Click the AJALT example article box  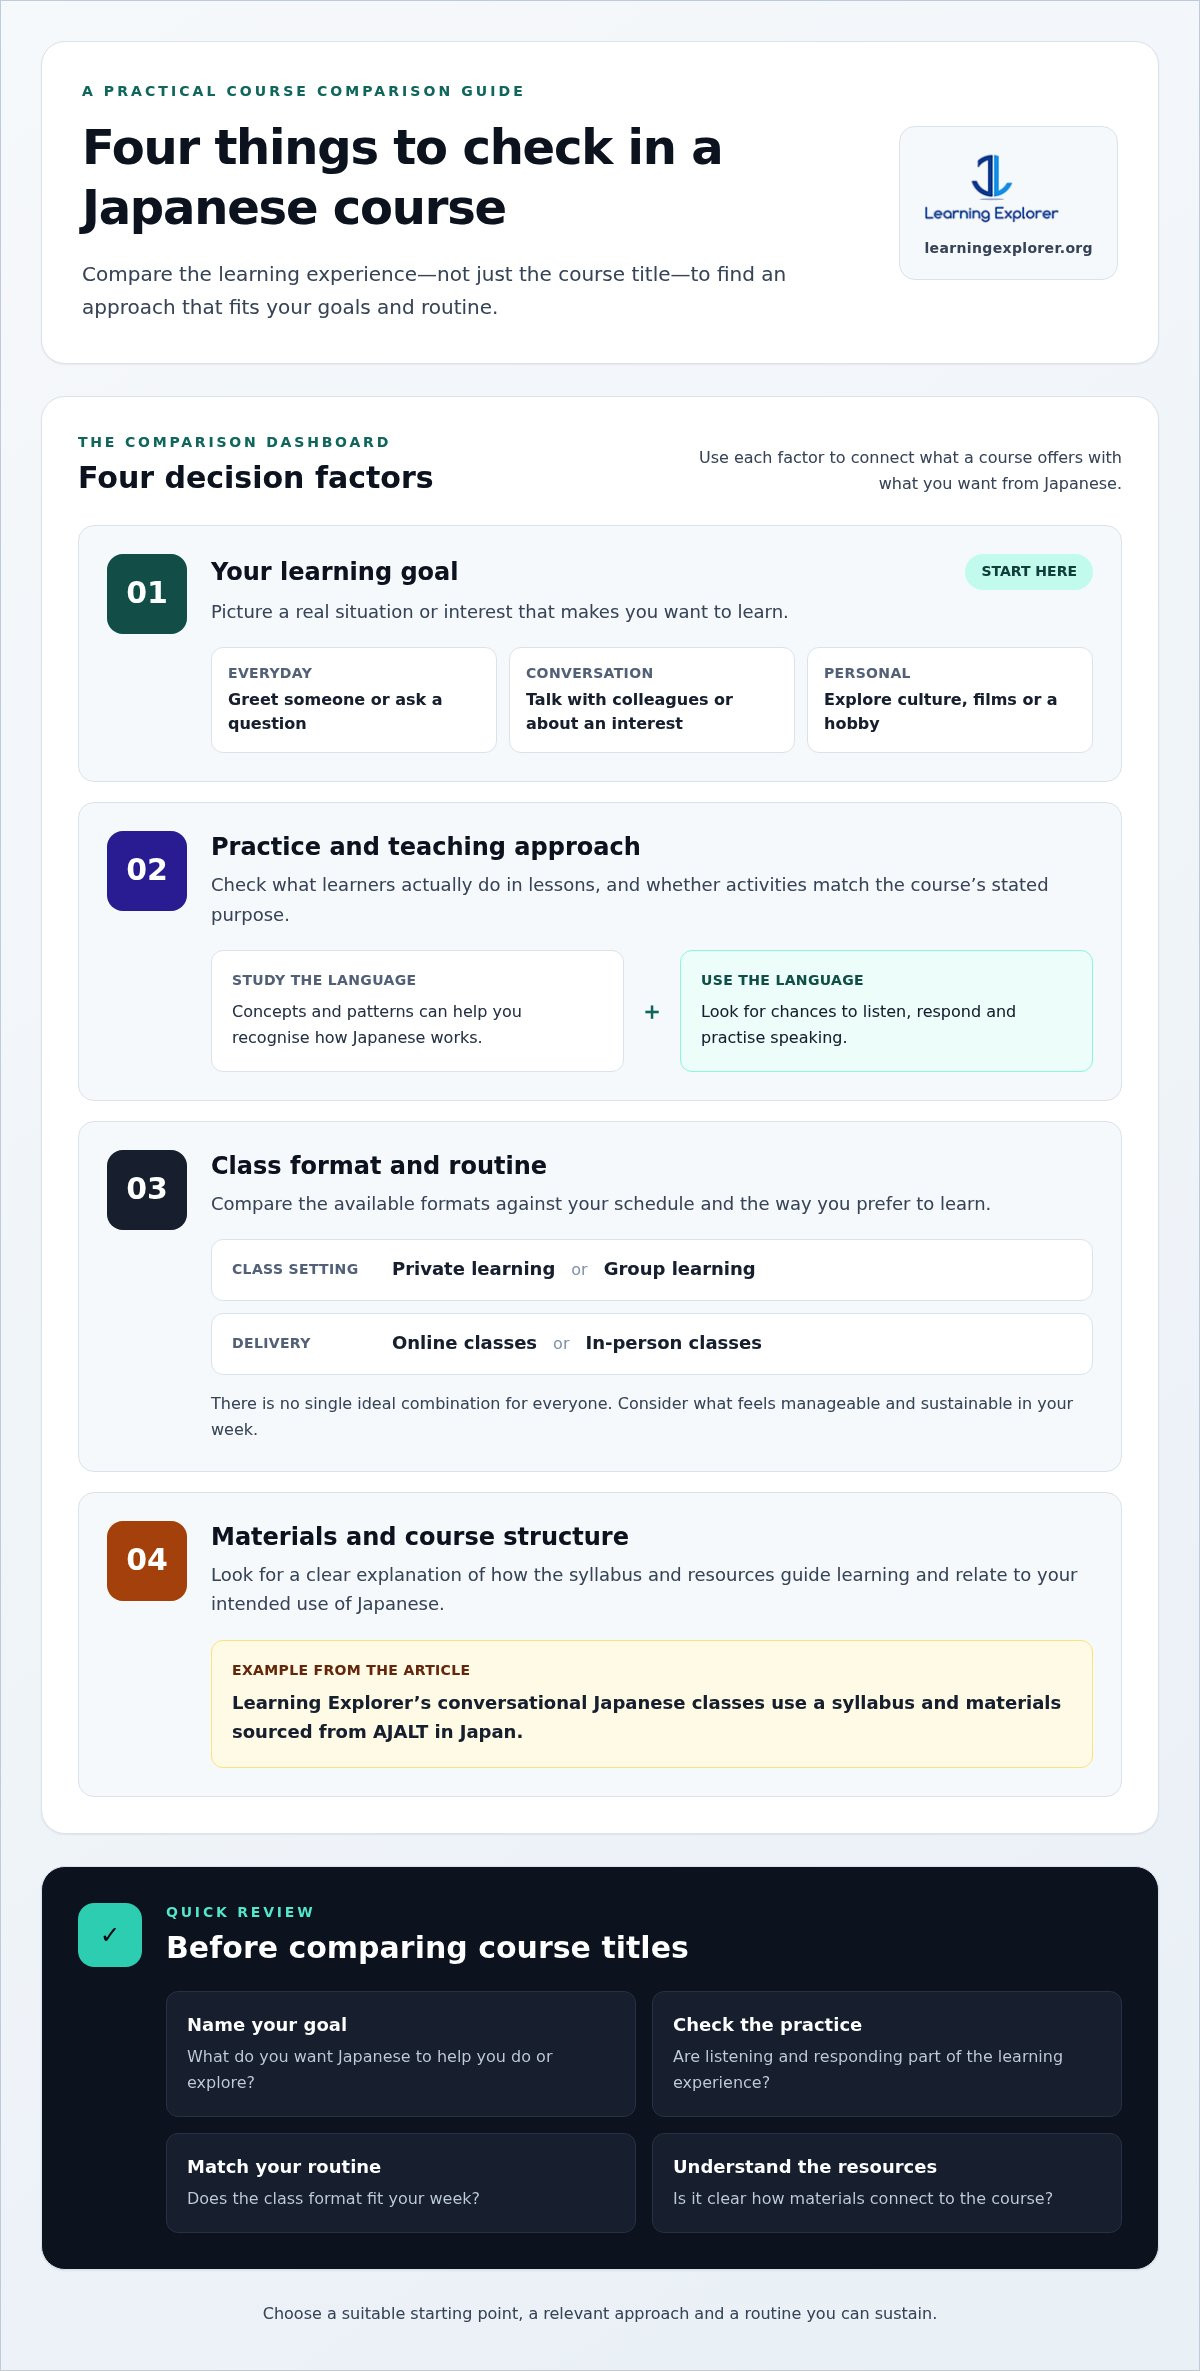[x=652, y=1704]
